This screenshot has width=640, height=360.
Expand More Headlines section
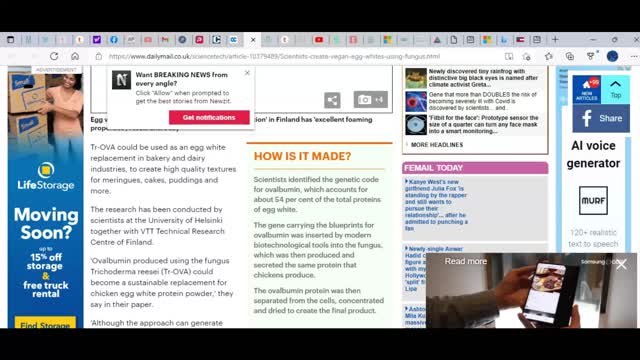pyautogui.click(x=437, y=145)
